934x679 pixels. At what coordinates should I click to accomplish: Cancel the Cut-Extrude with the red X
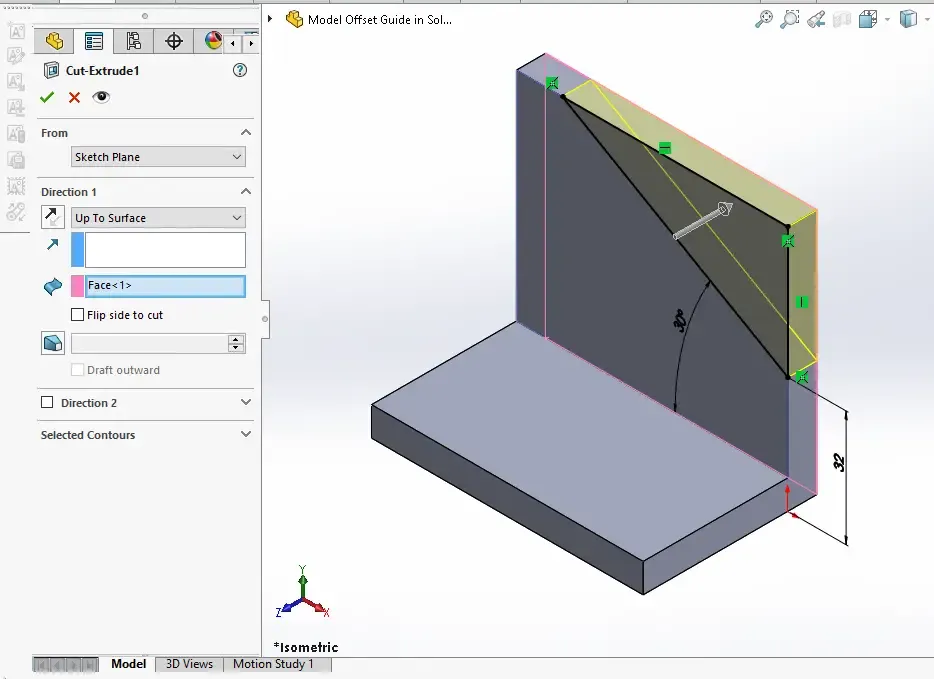[x=74, y=97]
